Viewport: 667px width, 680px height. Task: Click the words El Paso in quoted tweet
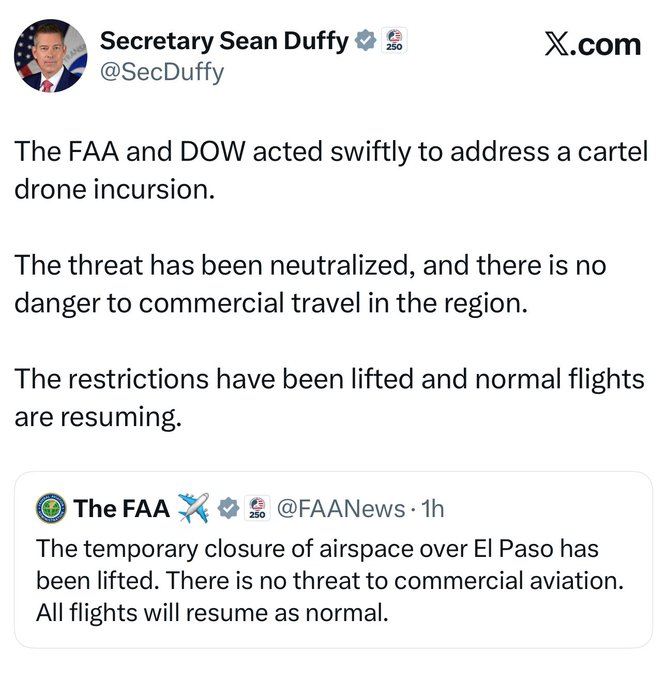483,549
